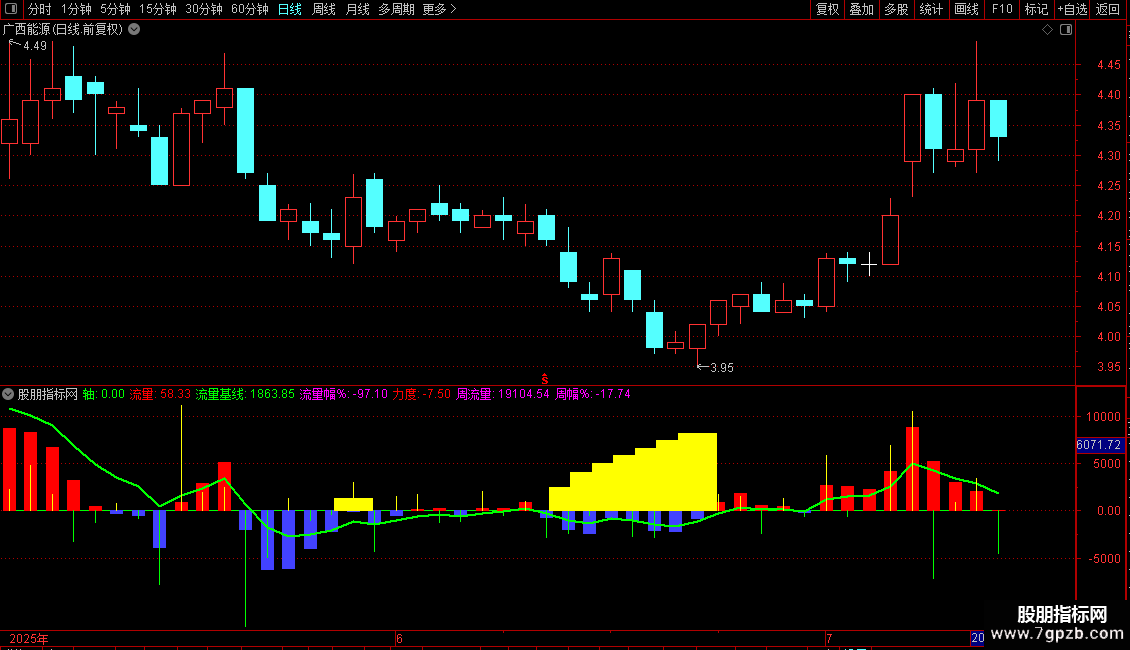Click the panel layout icon at top-left
Image resolution: width=1130 pixels, height=650 pixels.
11,9
